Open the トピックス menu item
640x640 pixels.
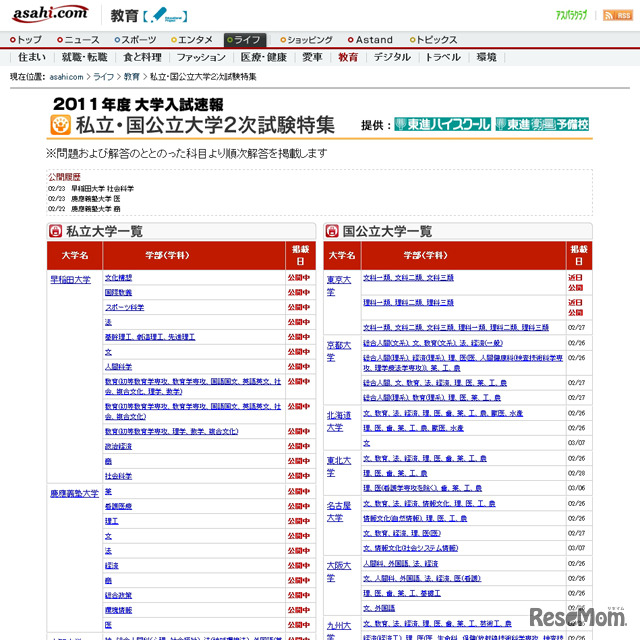coord(433,40)
